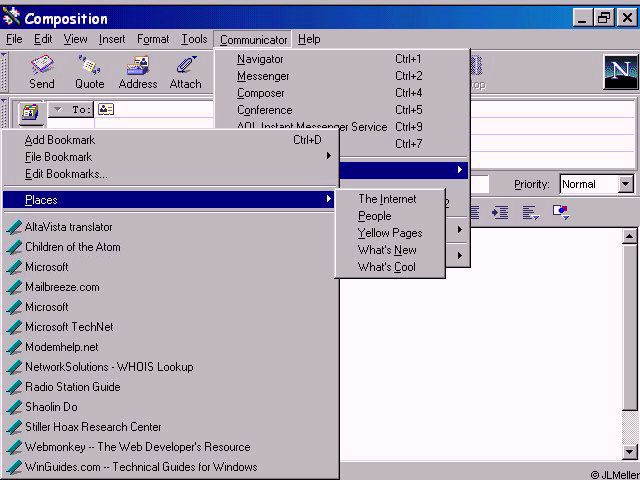This screenshot has width=640, height=480.
Task: Choose Navigator from the Communicator menu
Action: click(342, 59)
